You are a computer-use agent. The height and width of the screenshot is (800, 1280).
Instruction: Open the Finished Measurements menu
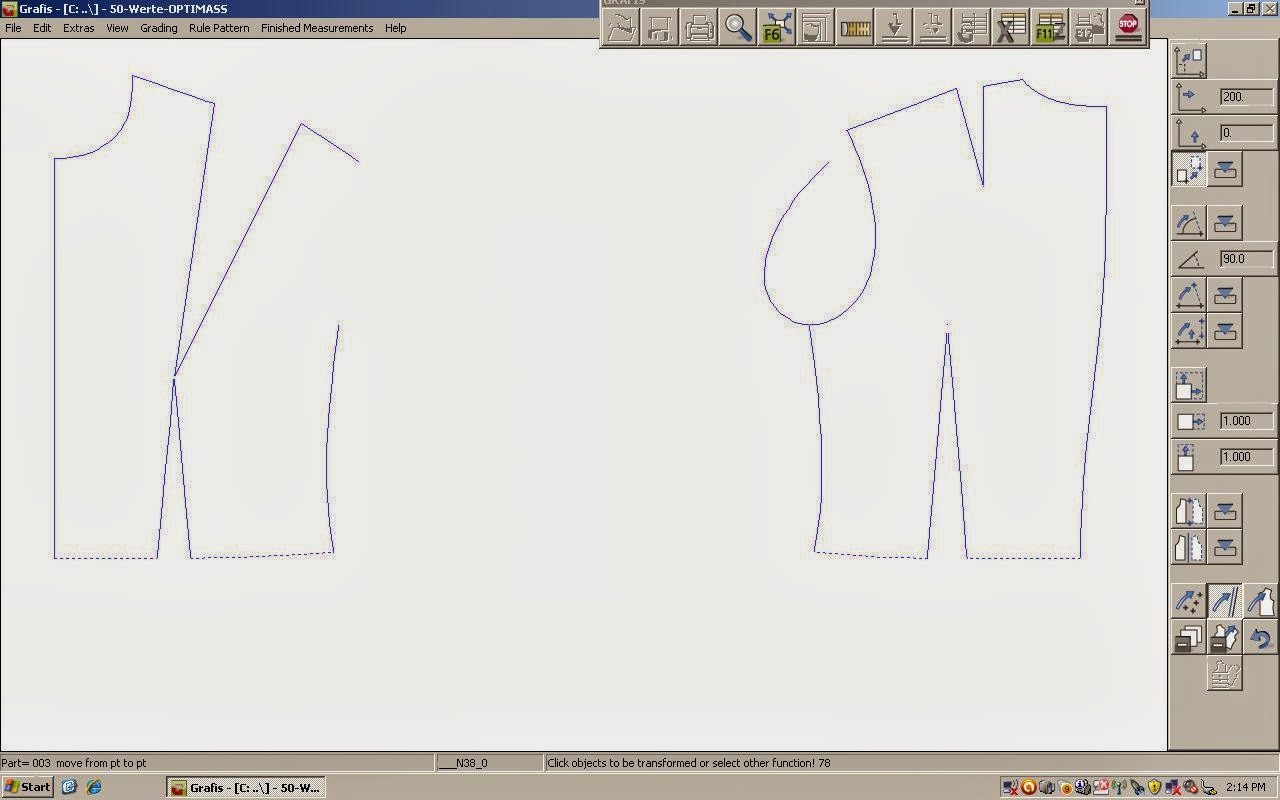point(317,28)
